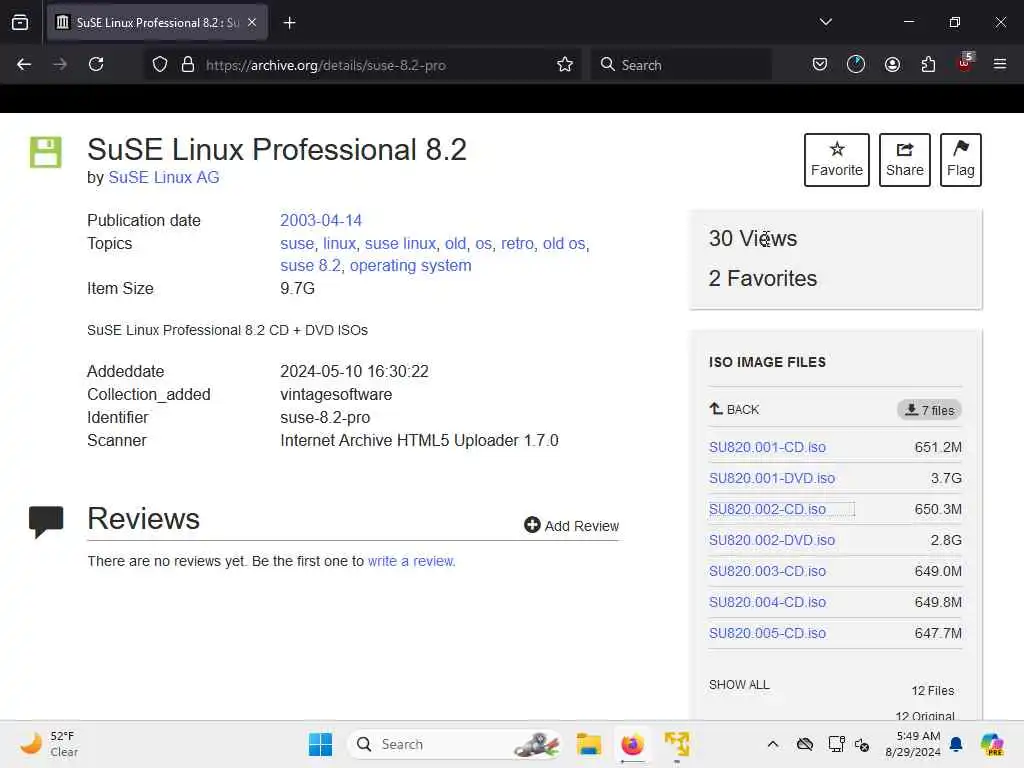Close the SuSE Linux Professional tab
This screenshot has width=1024, height=768.
pyautogui.click(x=252, y=22)
